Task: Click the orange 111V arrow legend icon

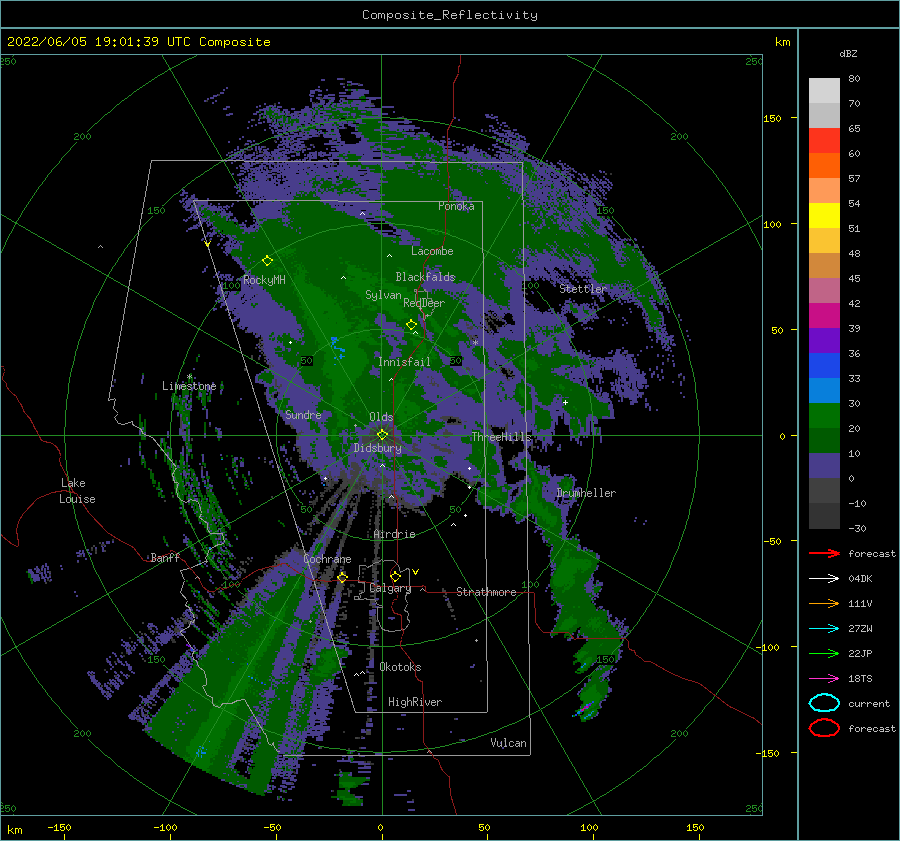Action: (x=824, y=603)
